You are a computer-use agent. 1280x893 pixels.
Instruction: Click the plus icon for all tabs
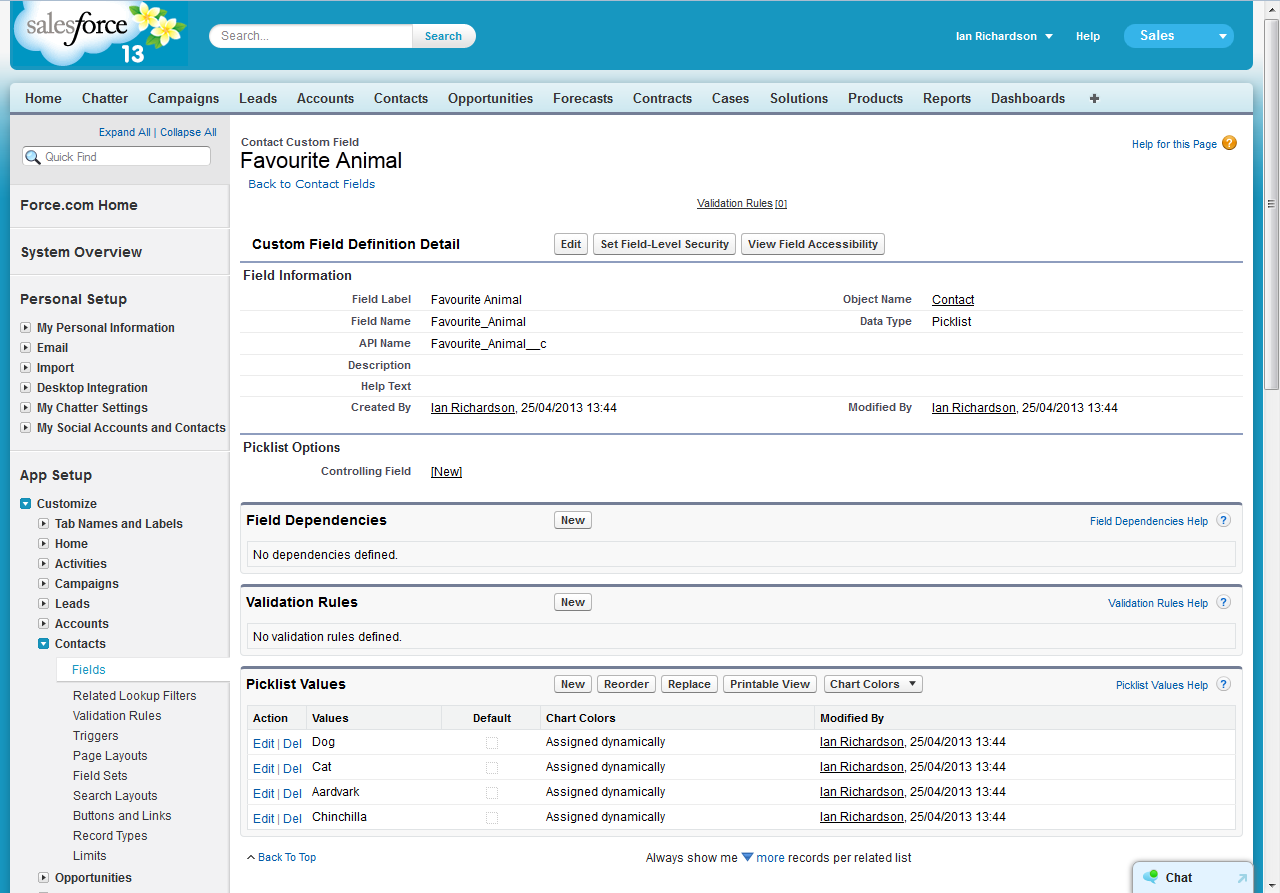(1094, 98)
